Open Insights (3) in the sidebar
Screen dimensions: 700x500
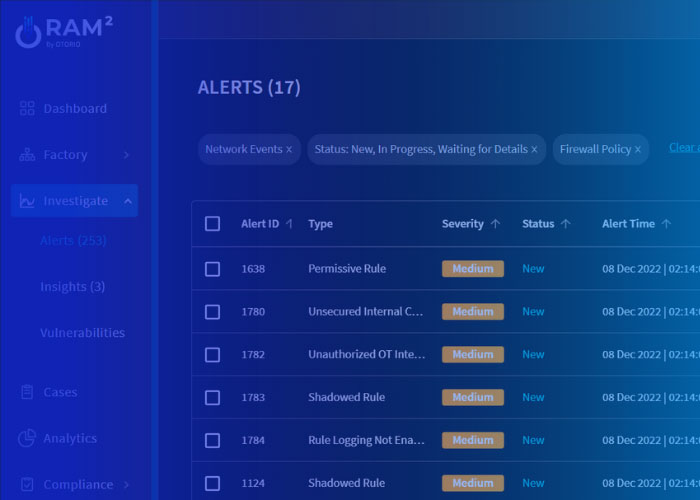point(72,287)
